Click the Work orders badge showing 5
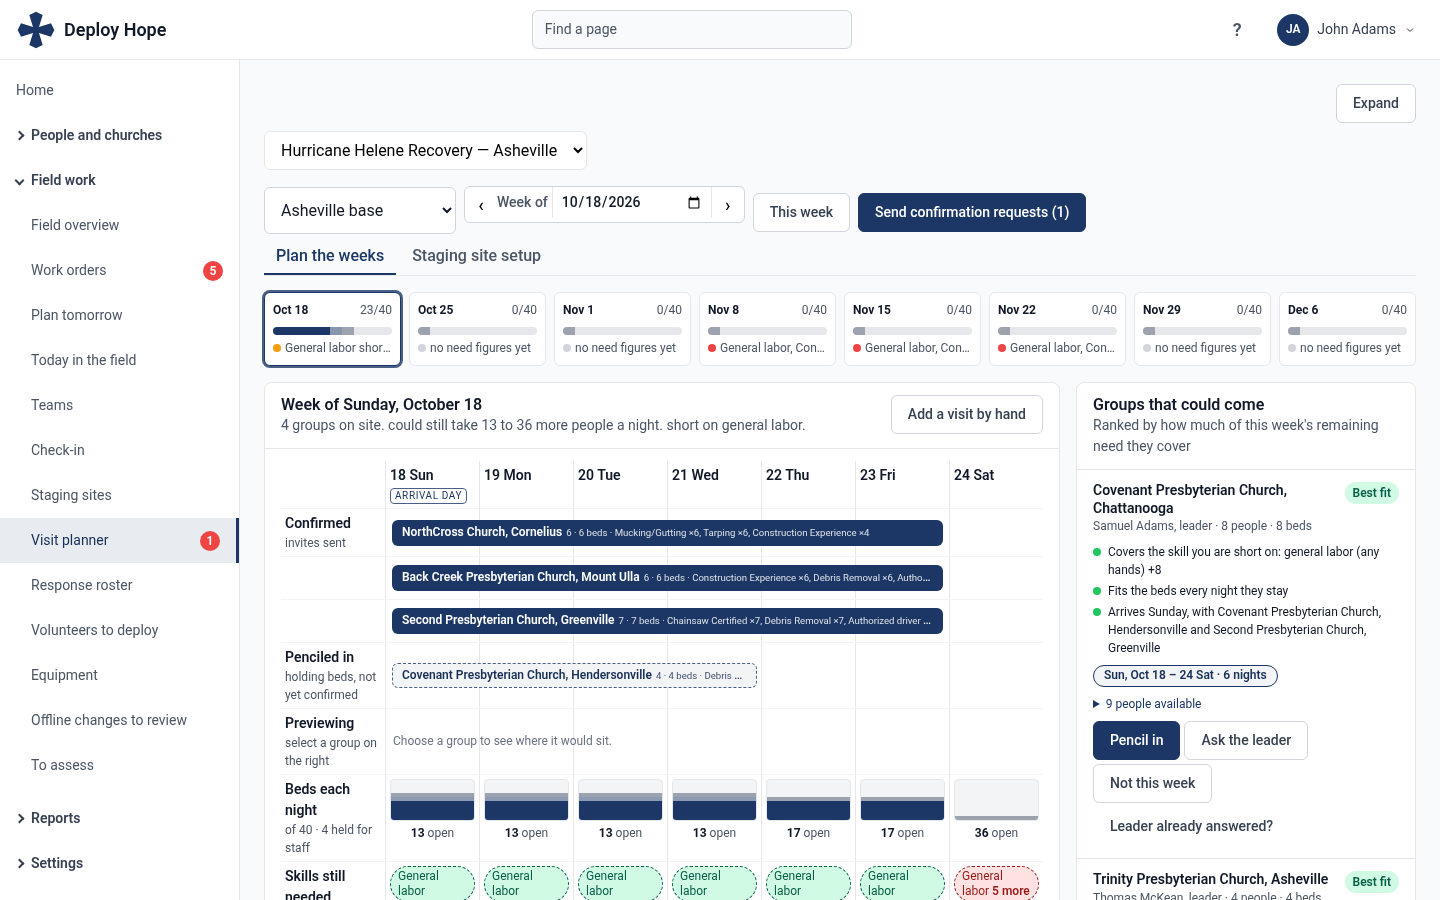1440x900 pixels. 213,271
